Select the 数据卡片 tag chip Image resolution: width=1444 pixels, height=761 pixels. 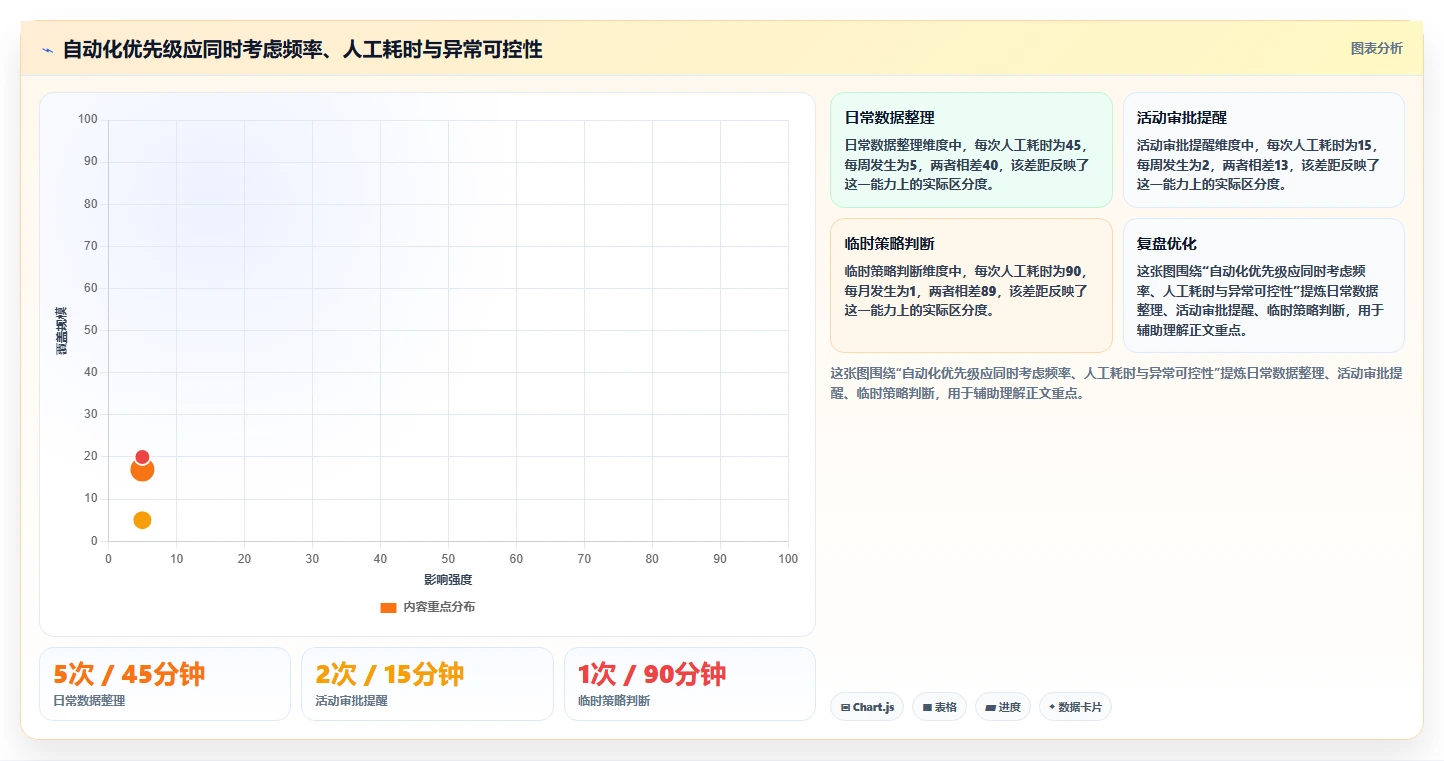pyautogui.click(x=1075, y=707)
